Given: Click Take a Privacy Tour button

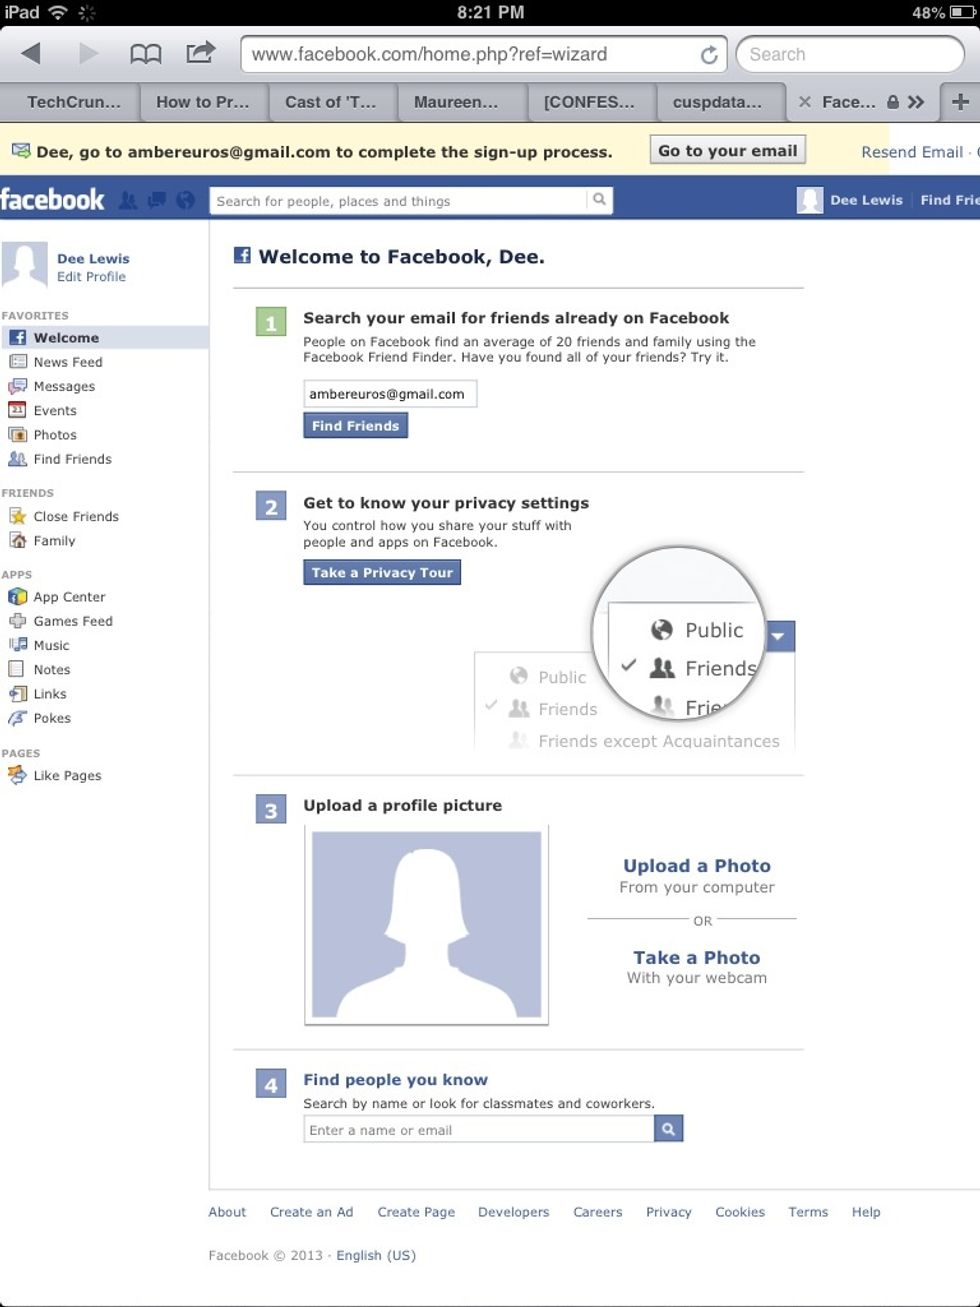Looking at the screenshot, I should (382, 573).
